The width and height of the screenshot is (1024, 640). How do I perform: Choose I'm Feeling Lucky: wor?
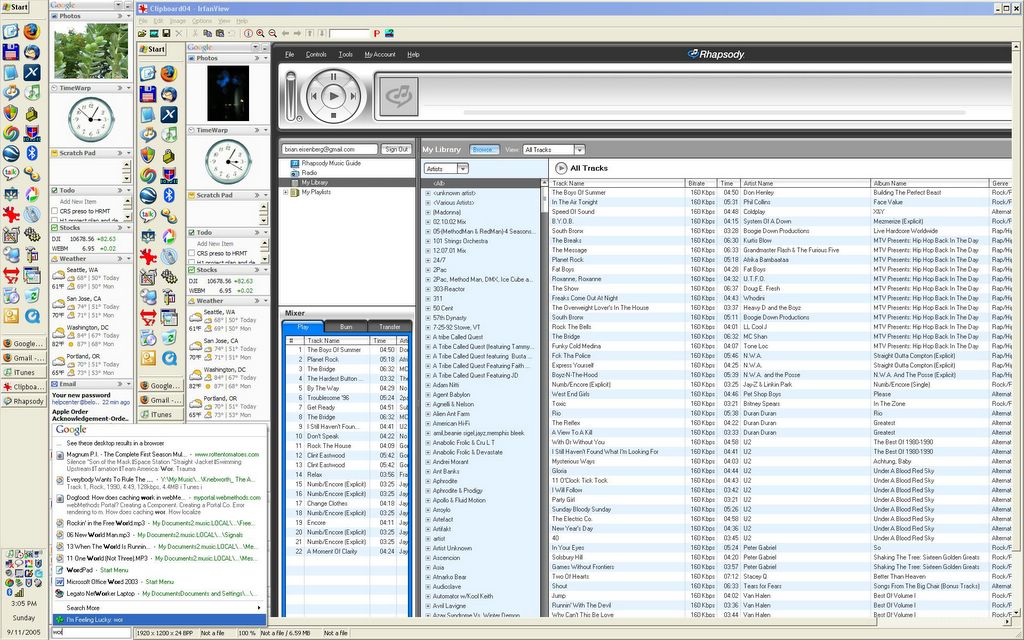point(159,620)
